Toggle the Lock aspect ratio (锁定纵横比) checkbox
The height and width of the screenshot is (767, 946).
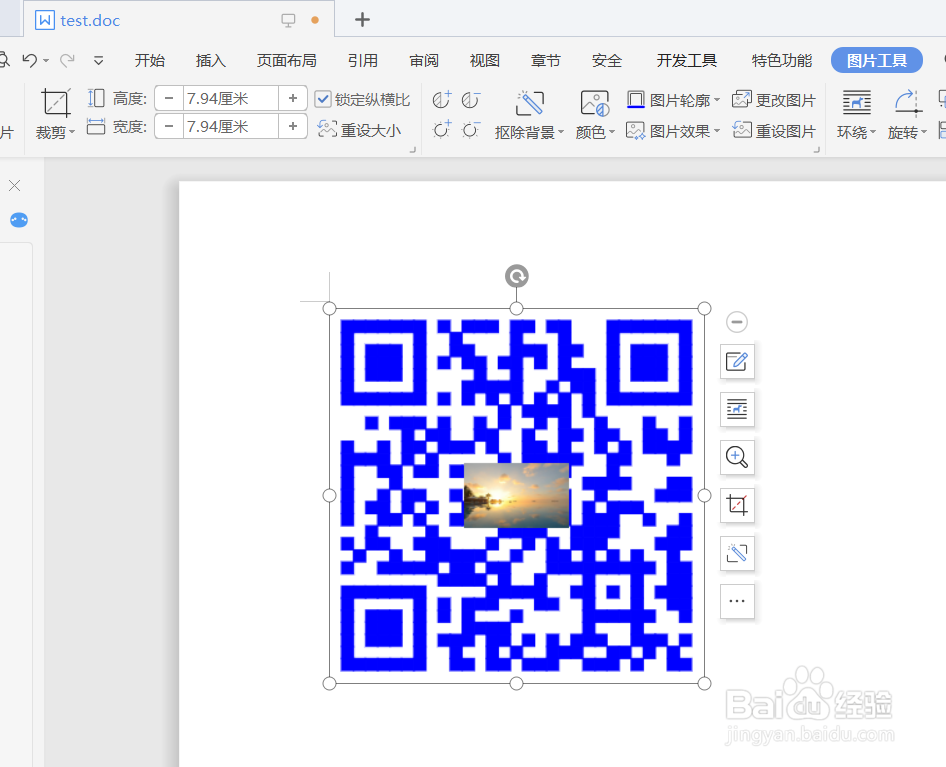coord(324,99)
